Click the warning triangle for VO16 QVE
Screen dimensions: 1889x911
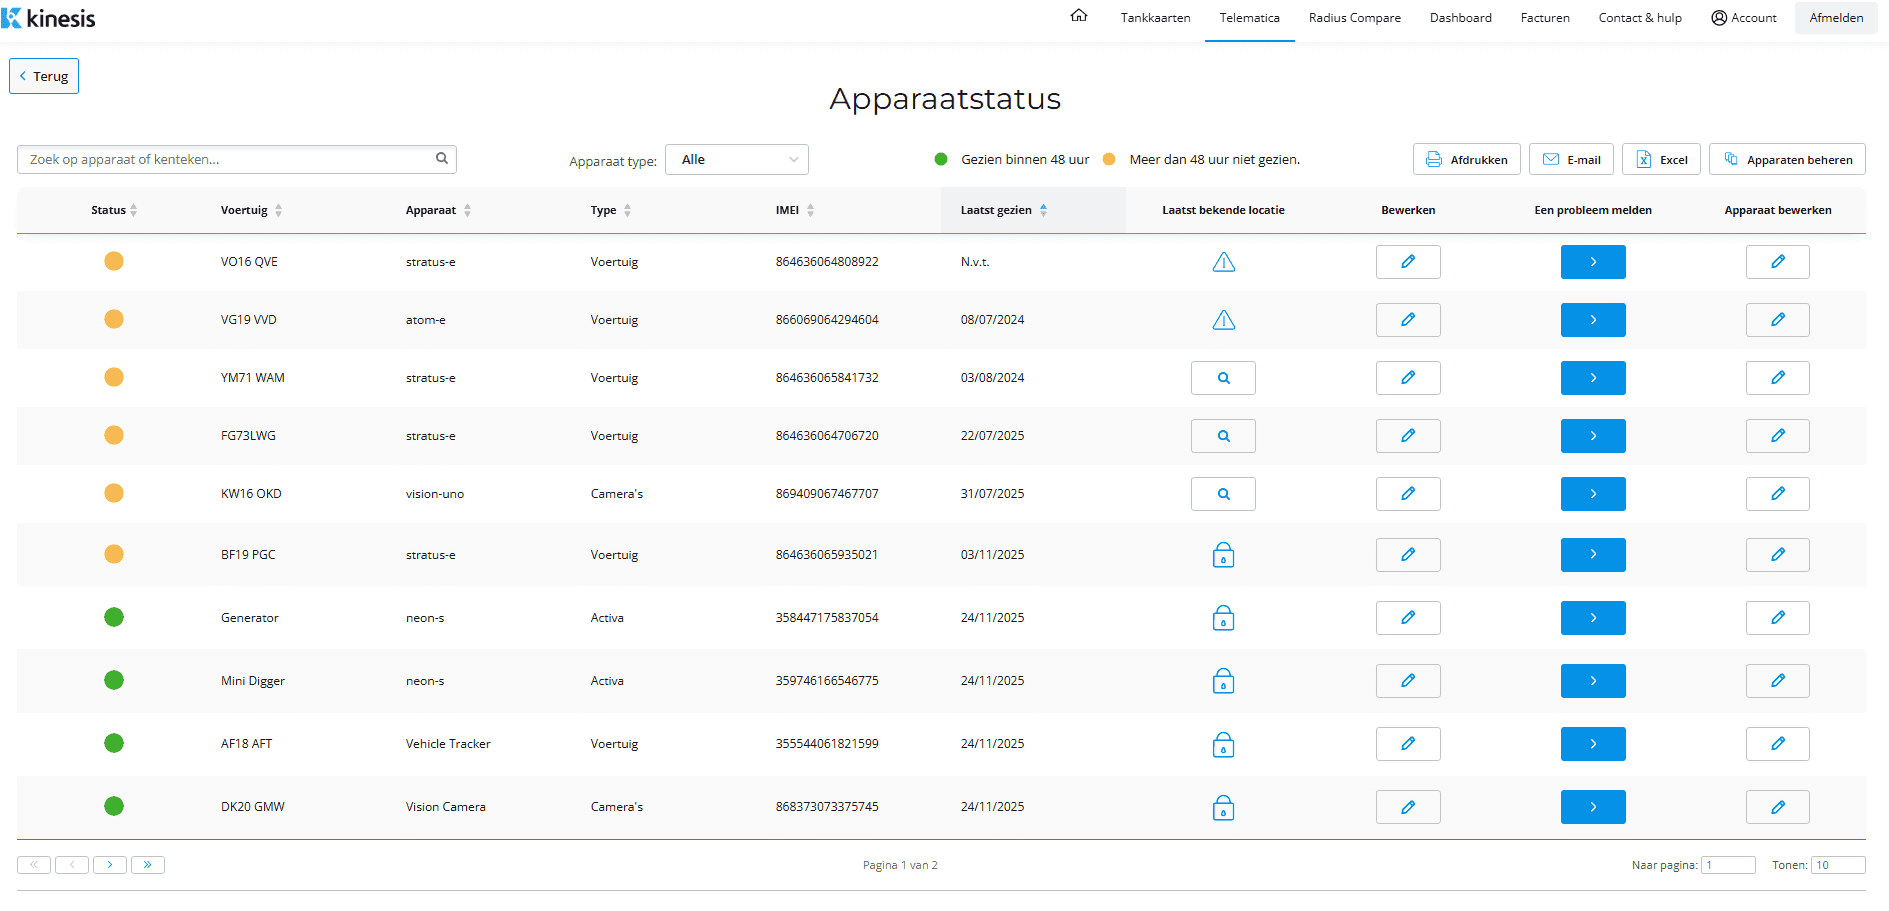1223,262
